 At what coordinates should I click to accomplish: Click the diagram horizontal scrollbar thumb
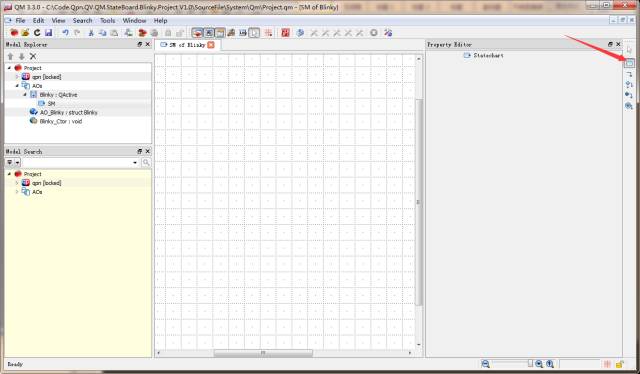pyautogui.click(x=263, y=352)
